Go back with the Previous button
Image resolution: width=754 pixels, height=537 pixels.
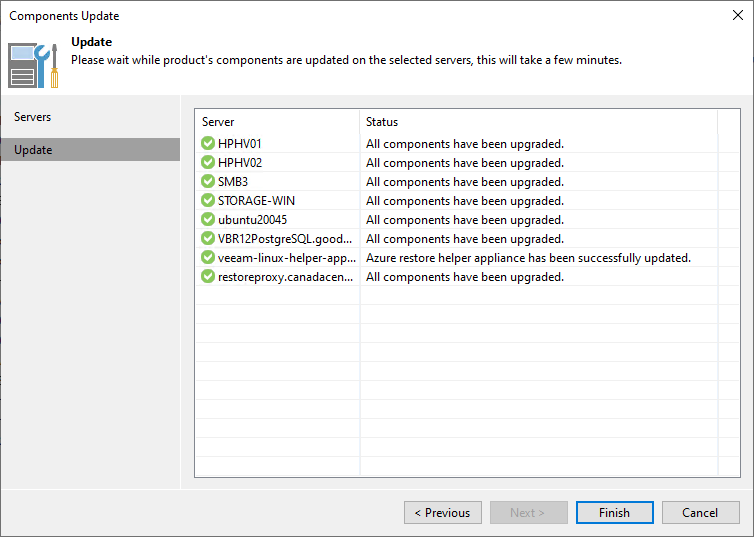pyautogui.click(x=443, y=513)
